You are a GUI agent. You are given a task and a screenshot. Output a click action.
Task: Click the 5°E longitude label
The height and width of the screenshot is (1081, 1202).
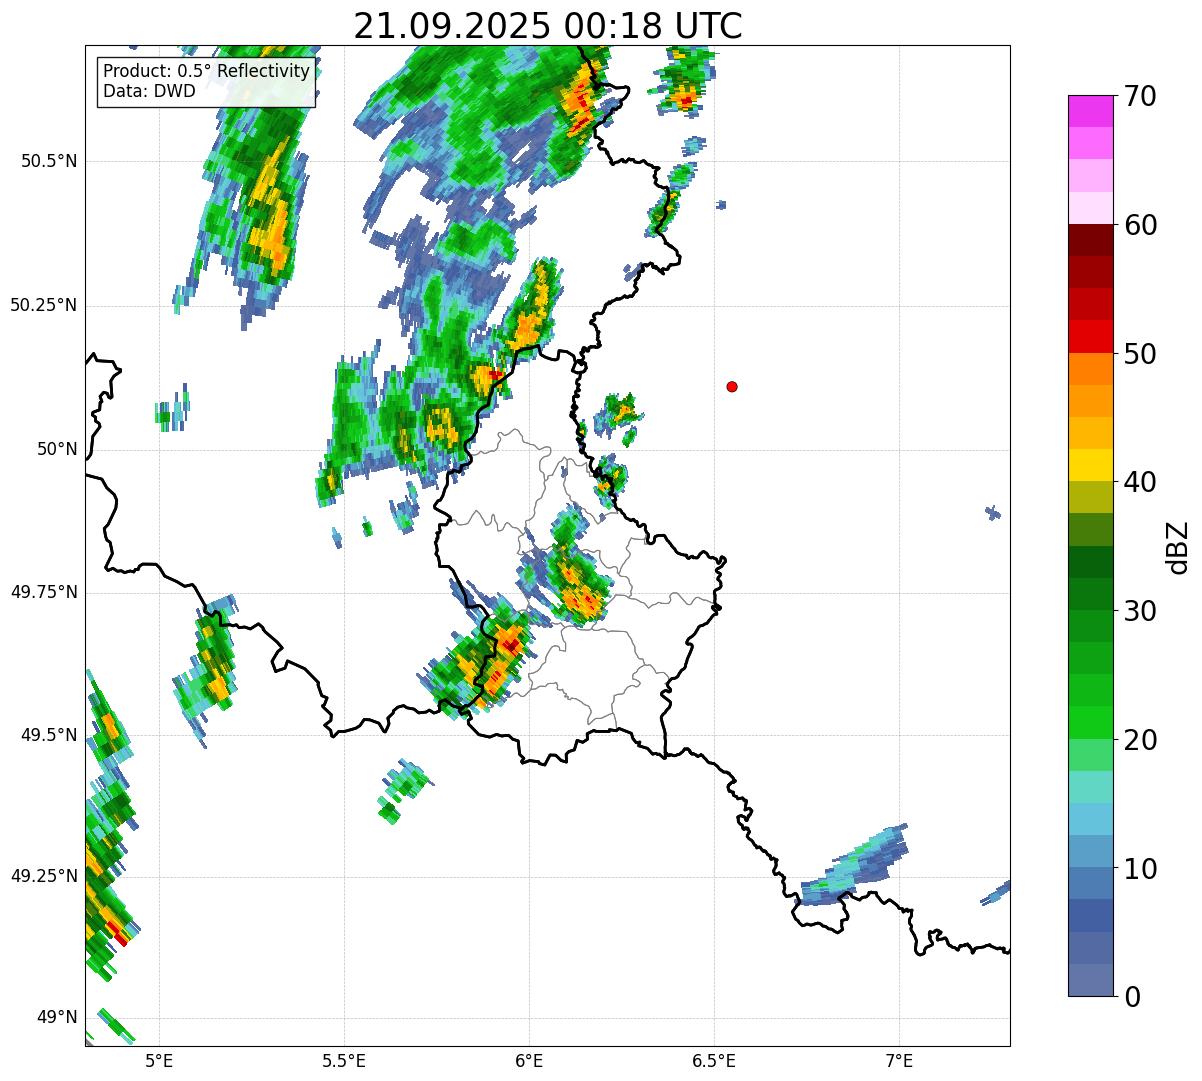coord(159,1061)
